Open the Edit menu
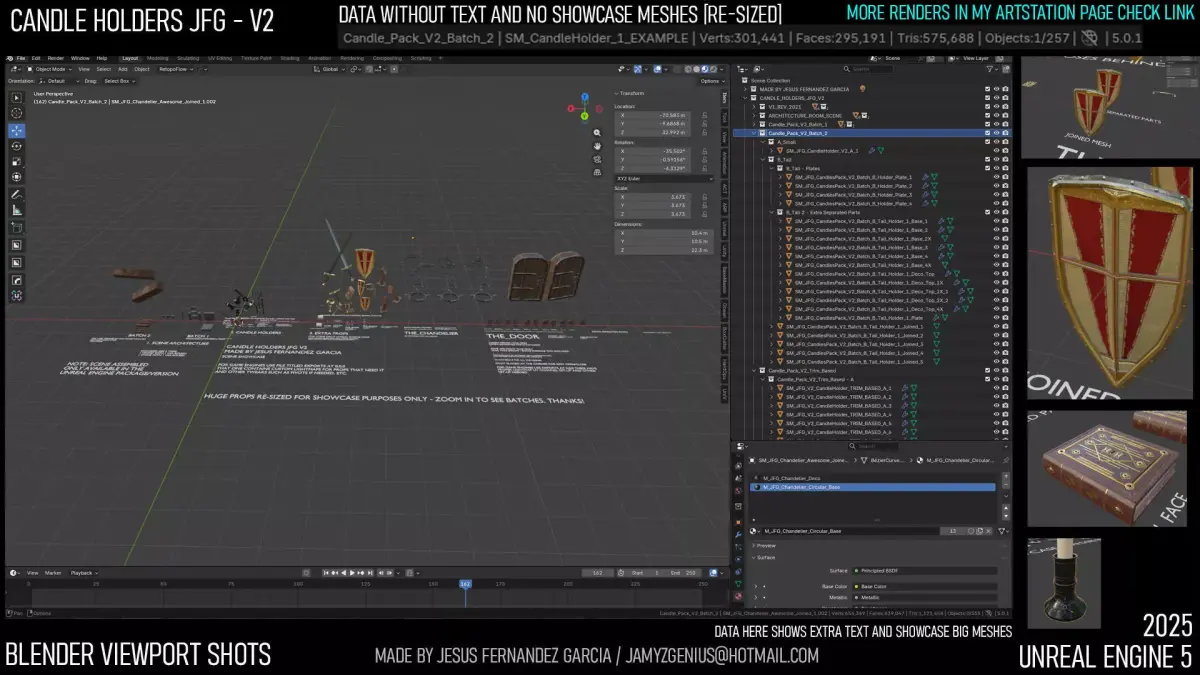Viewport: 1200px width, 675px height. (x=36, y=58)
